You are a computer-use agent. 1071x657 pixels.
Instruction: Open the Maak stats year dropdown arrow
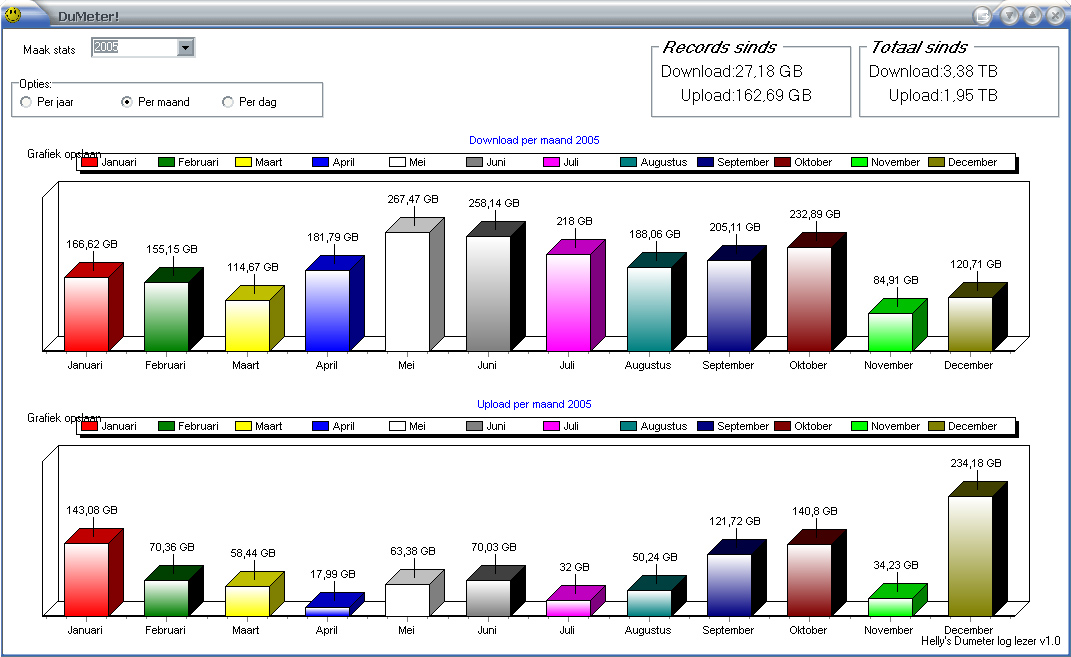coord(185,47)
